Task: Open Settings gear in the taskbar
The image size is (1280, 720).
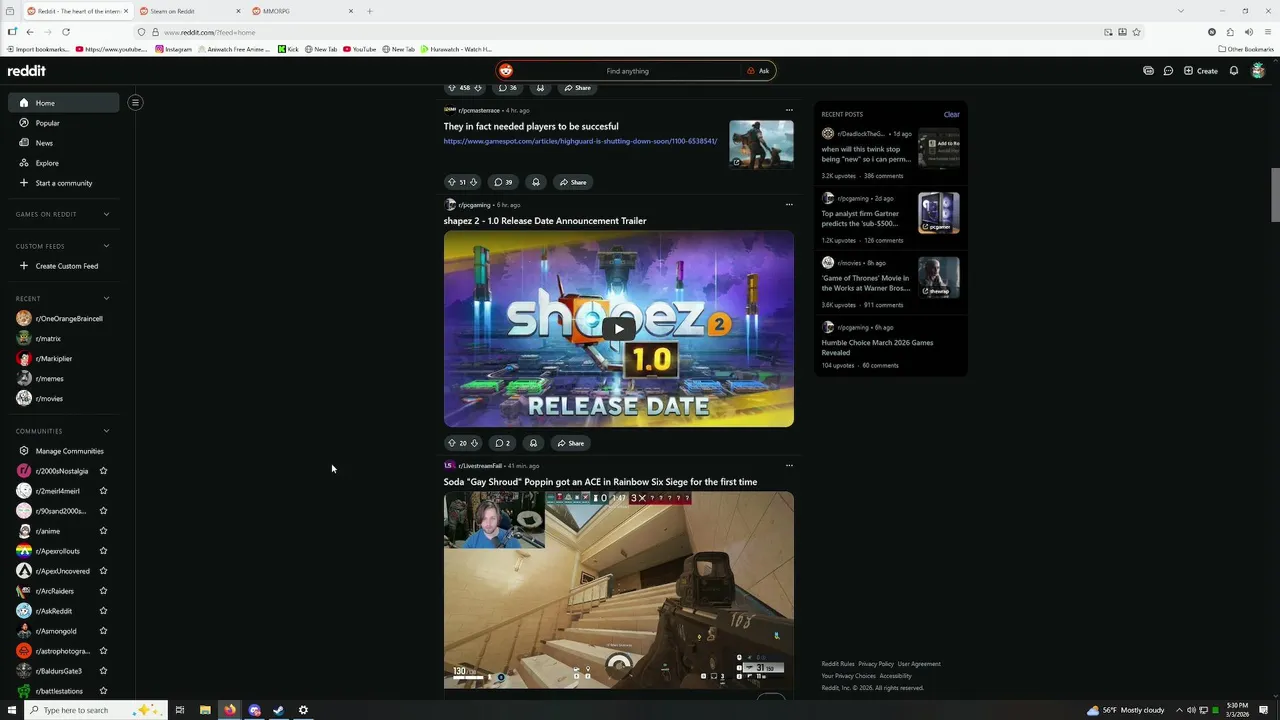Action: click(x=303, y=710)
